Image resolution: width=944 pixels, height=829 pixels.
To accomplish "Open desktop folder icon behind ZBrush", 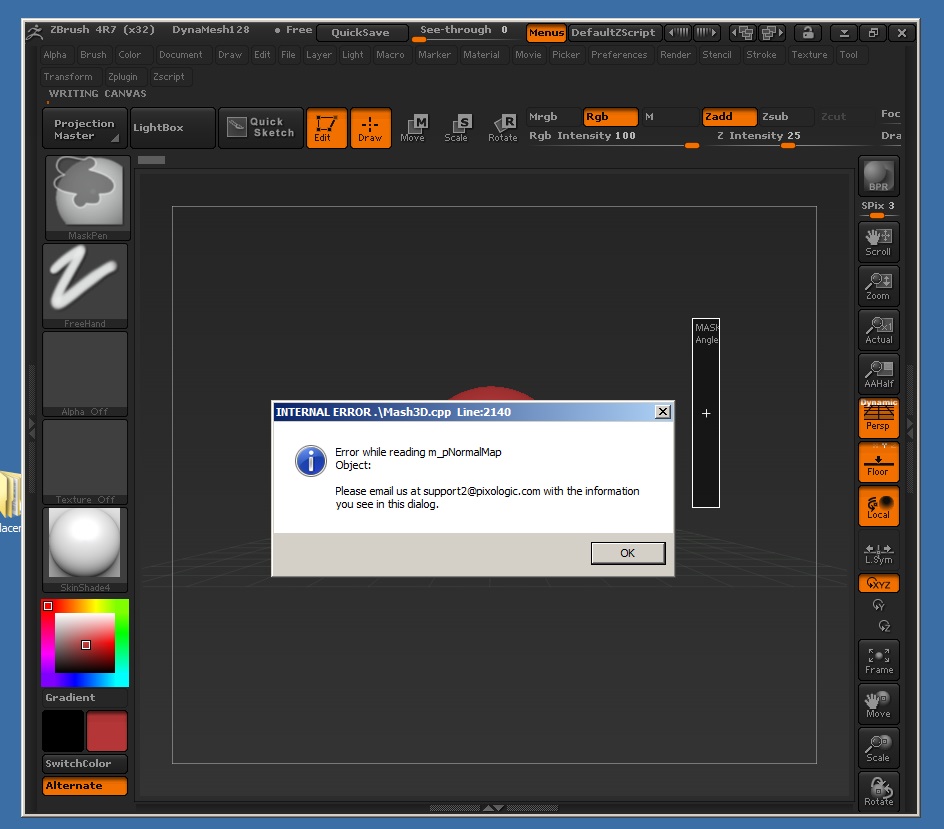I will (10, 495).
